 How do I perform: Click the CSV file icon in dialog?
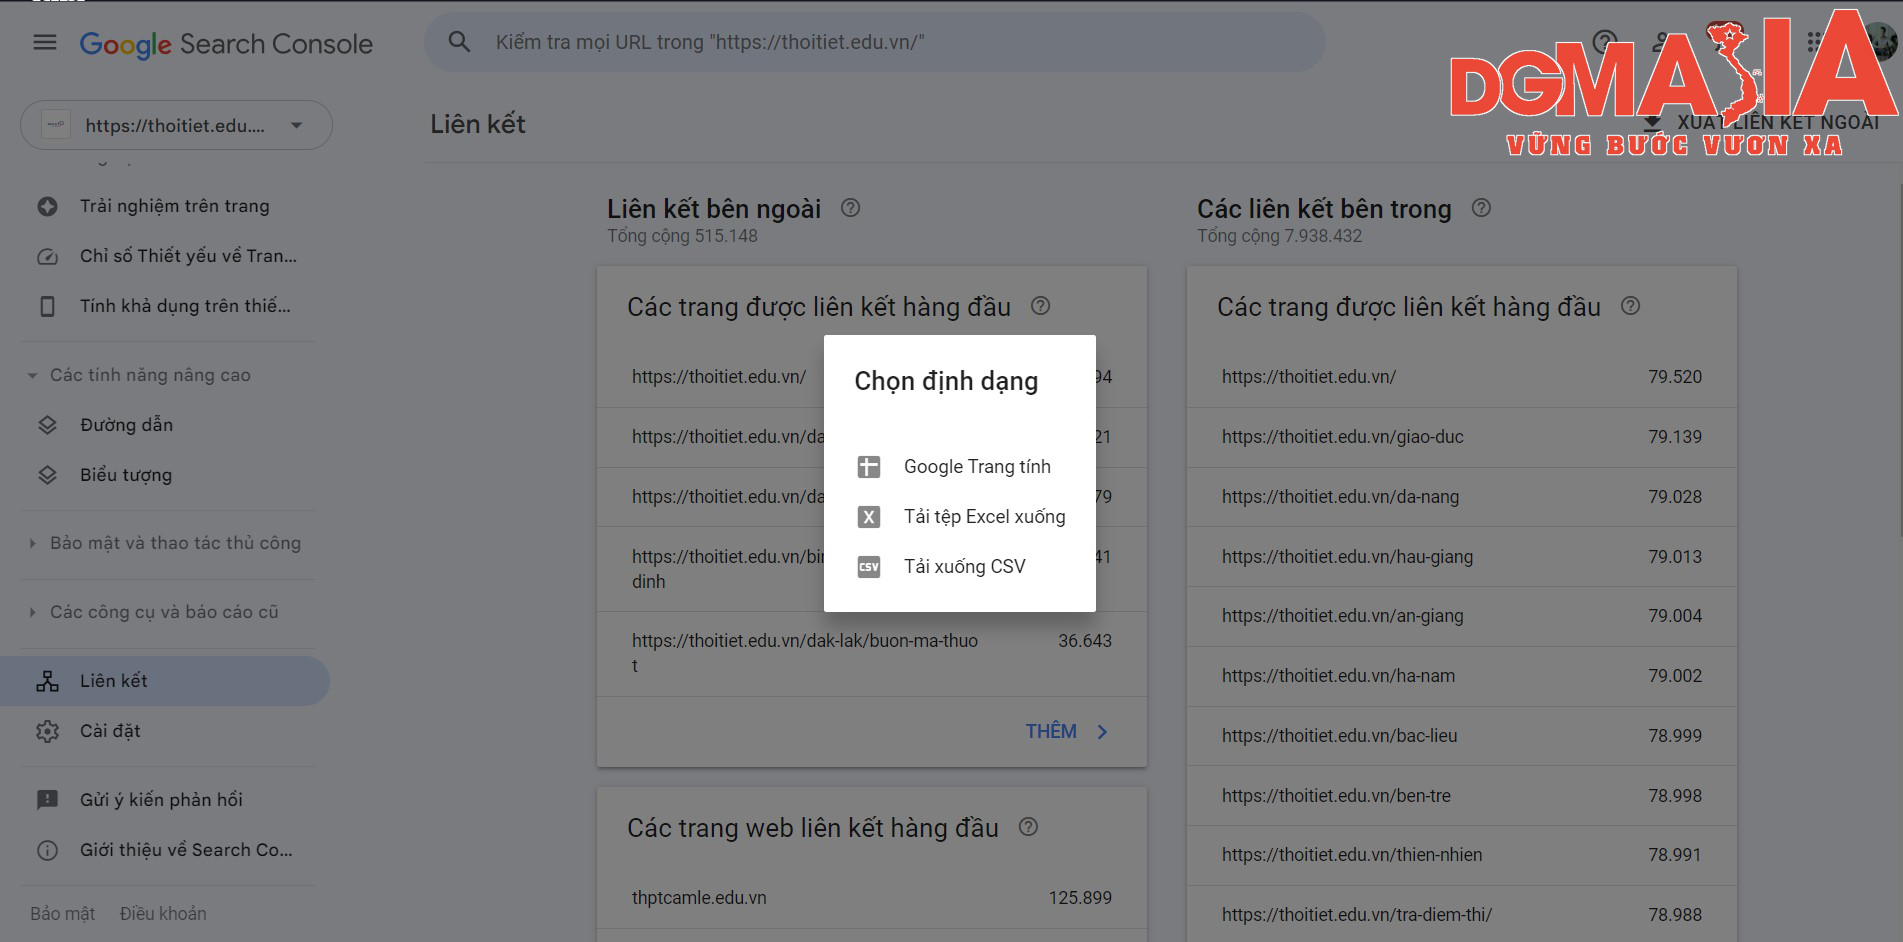coord(869,567)
